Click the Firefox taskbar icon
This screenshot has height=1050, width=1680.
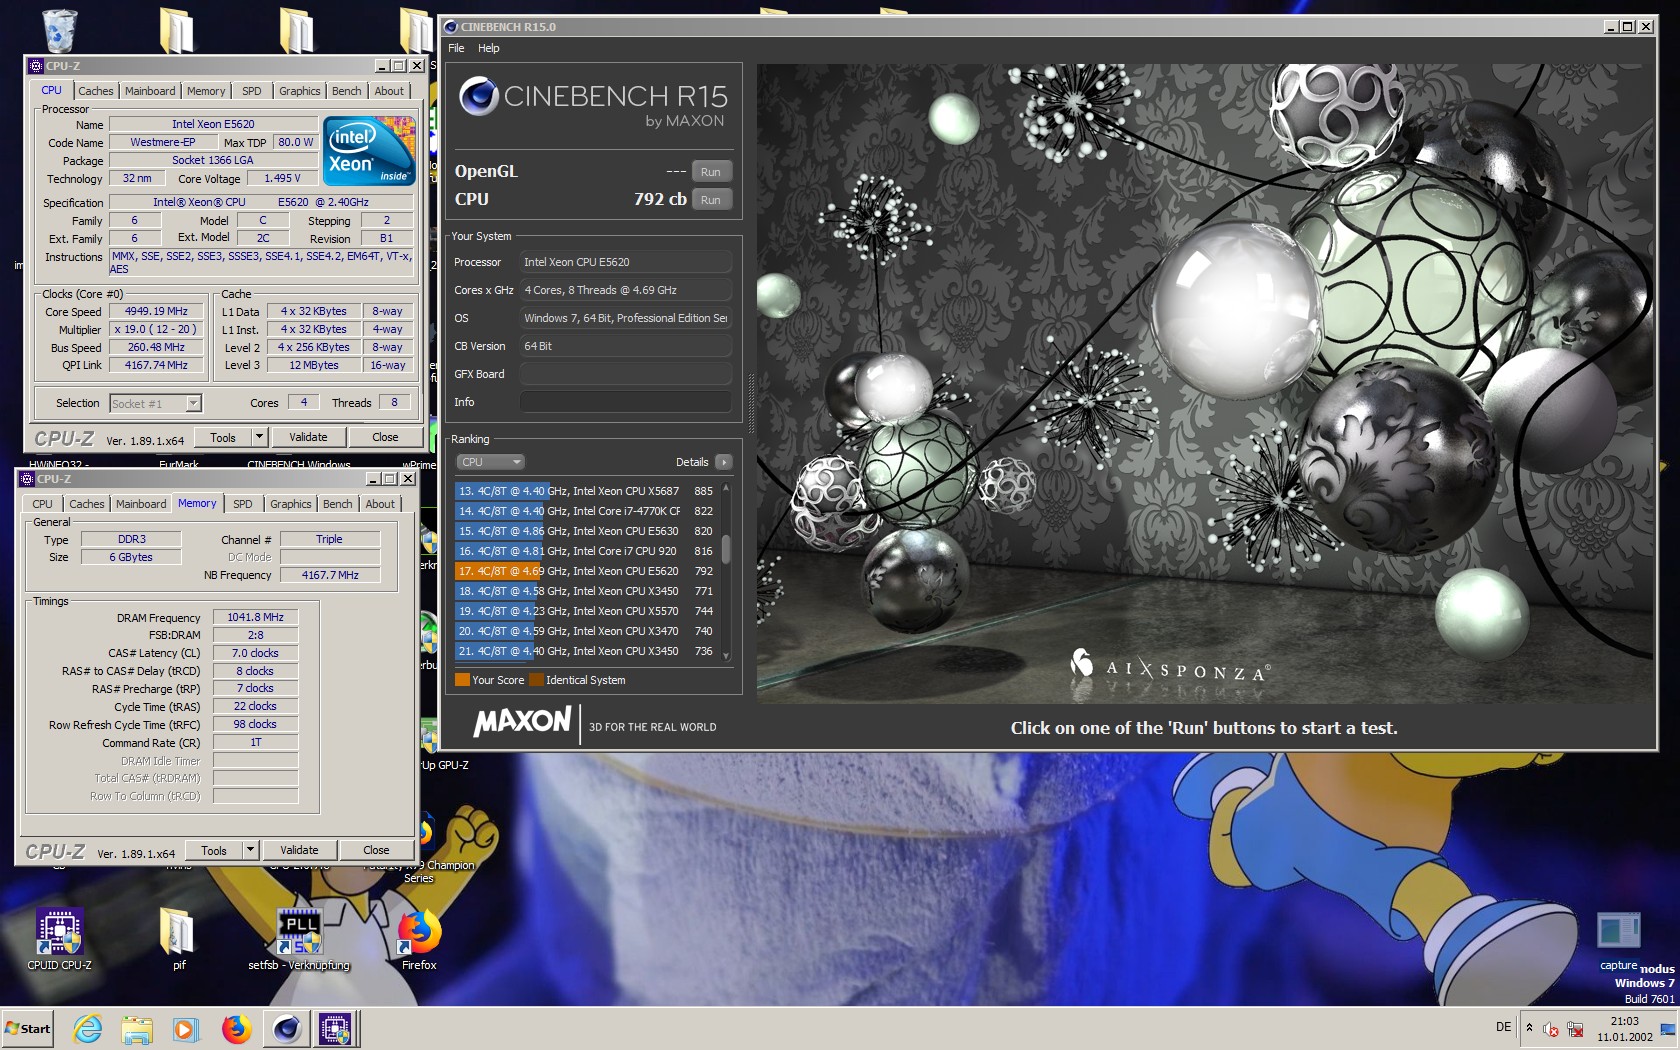click(236, 1029)
